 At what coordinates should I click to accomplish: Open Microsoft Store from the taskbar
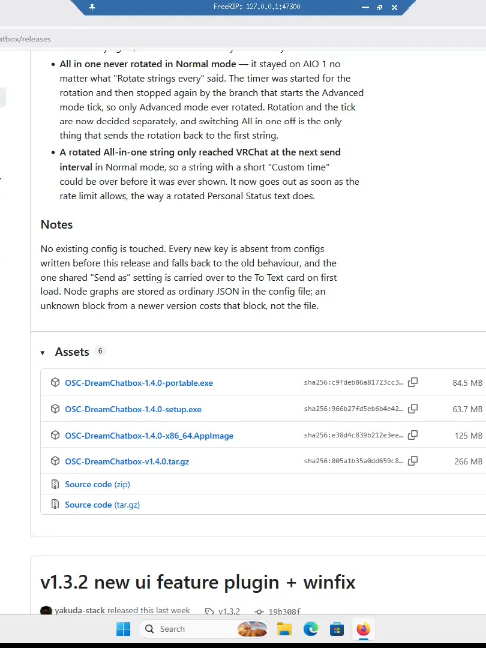pyautogui.click(x=337, y=629)
